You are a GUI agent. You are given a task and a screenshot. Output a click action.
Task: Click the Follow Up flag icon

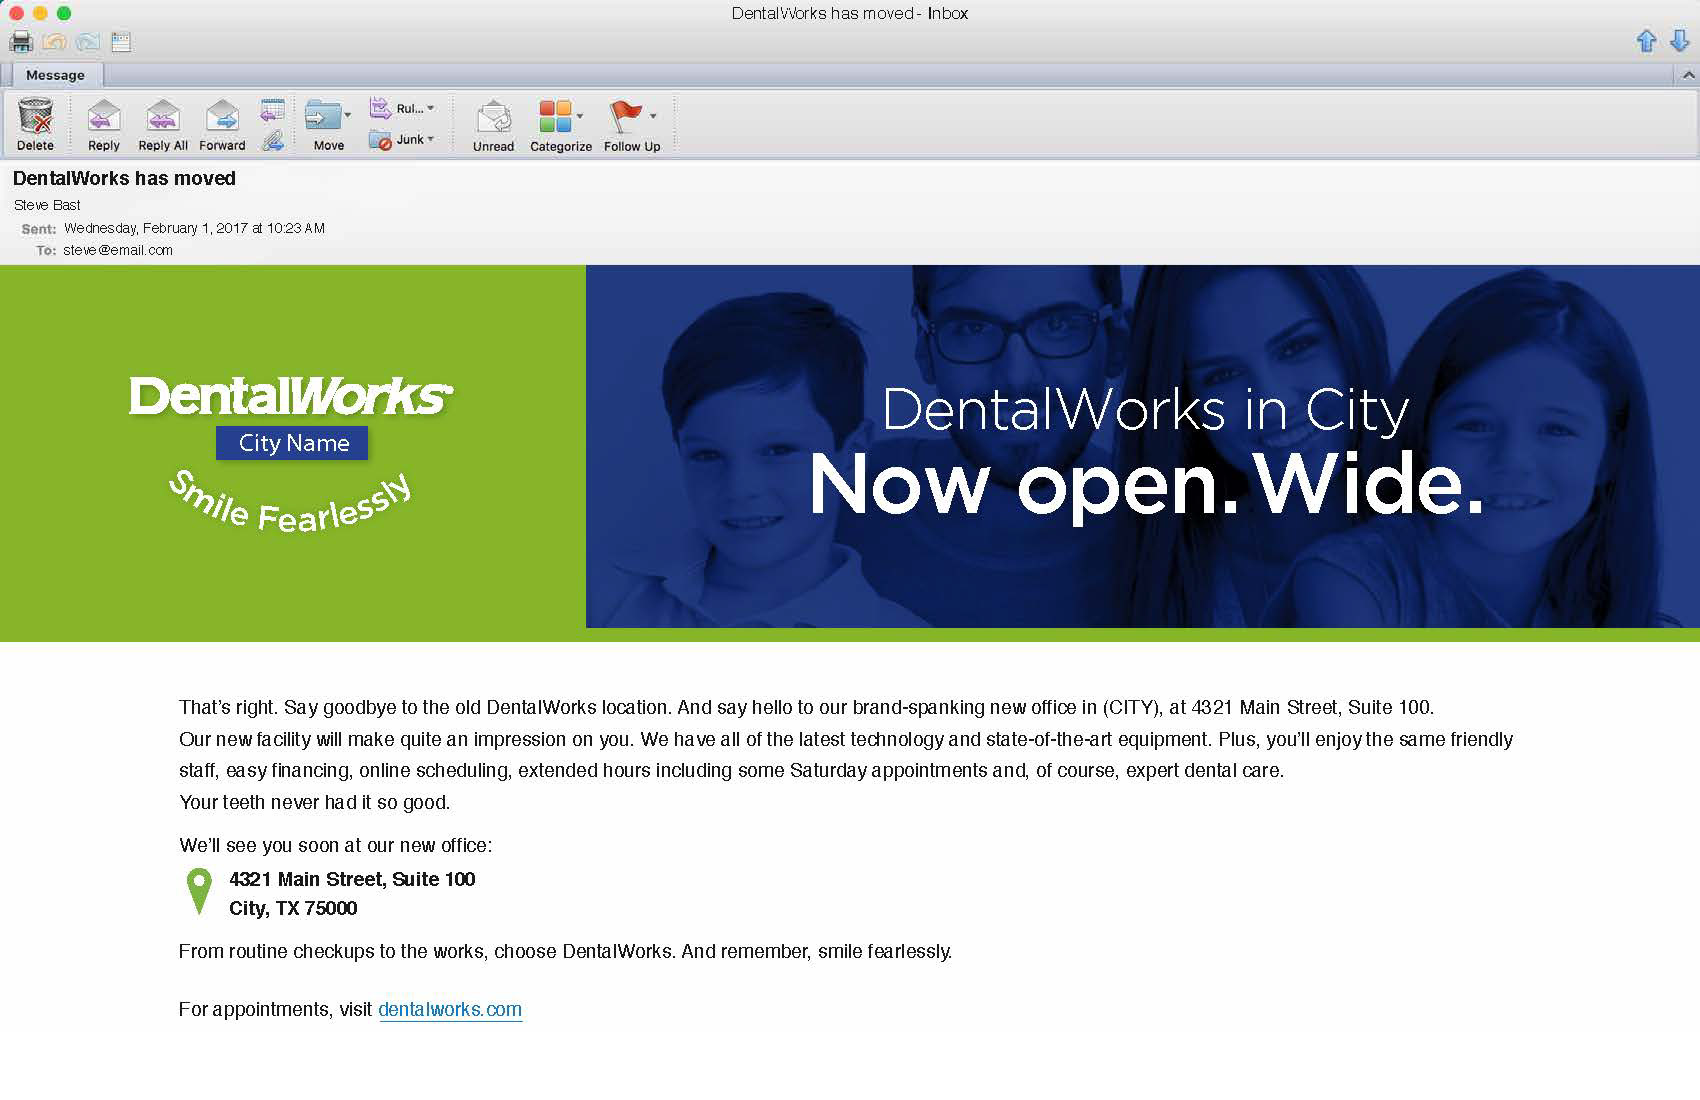[626, 116]
